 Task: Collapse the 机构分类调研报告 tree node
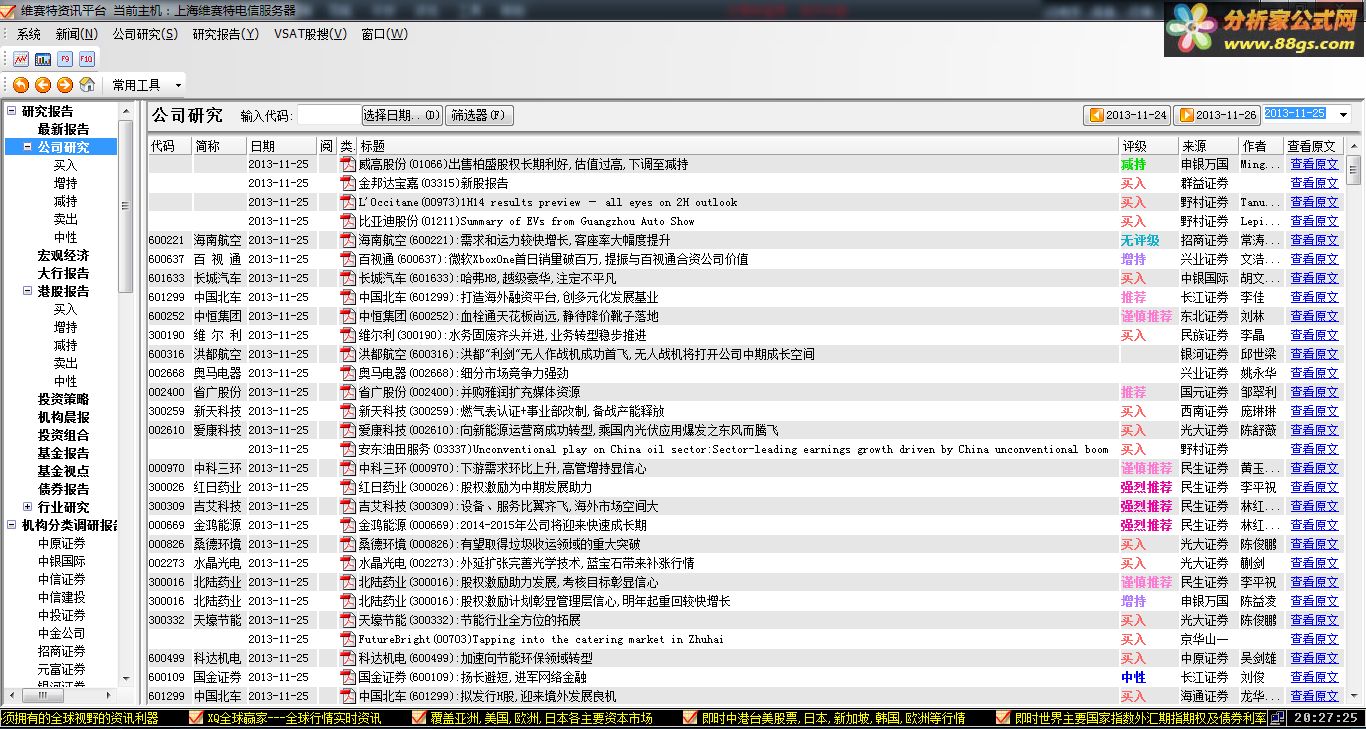pyautogui.click(x=11, y=525)
